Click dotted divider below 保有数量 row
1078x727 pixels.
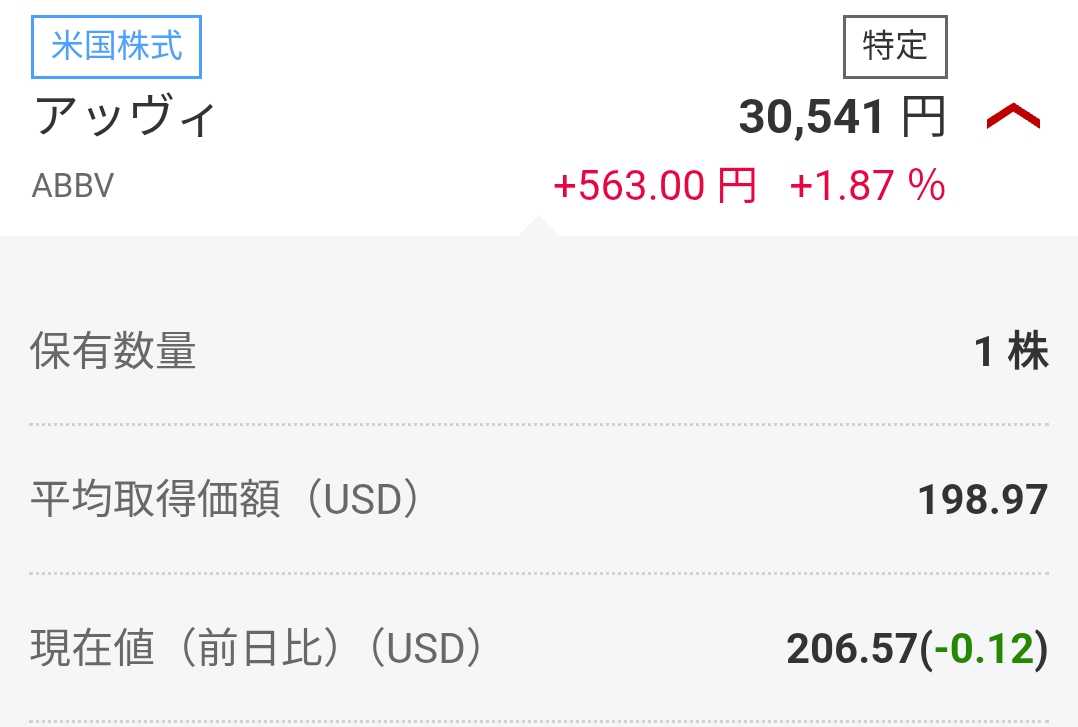point(539,425)
